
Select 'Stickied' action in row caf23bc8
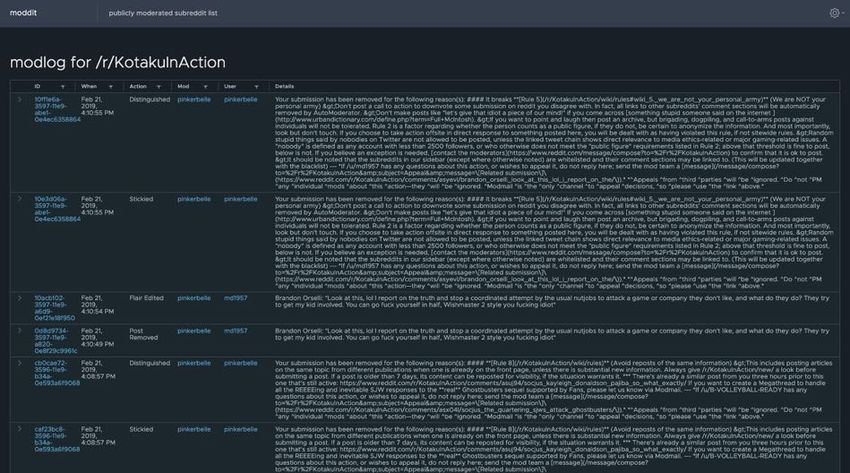pyautogui.click(x=141, y=430)
